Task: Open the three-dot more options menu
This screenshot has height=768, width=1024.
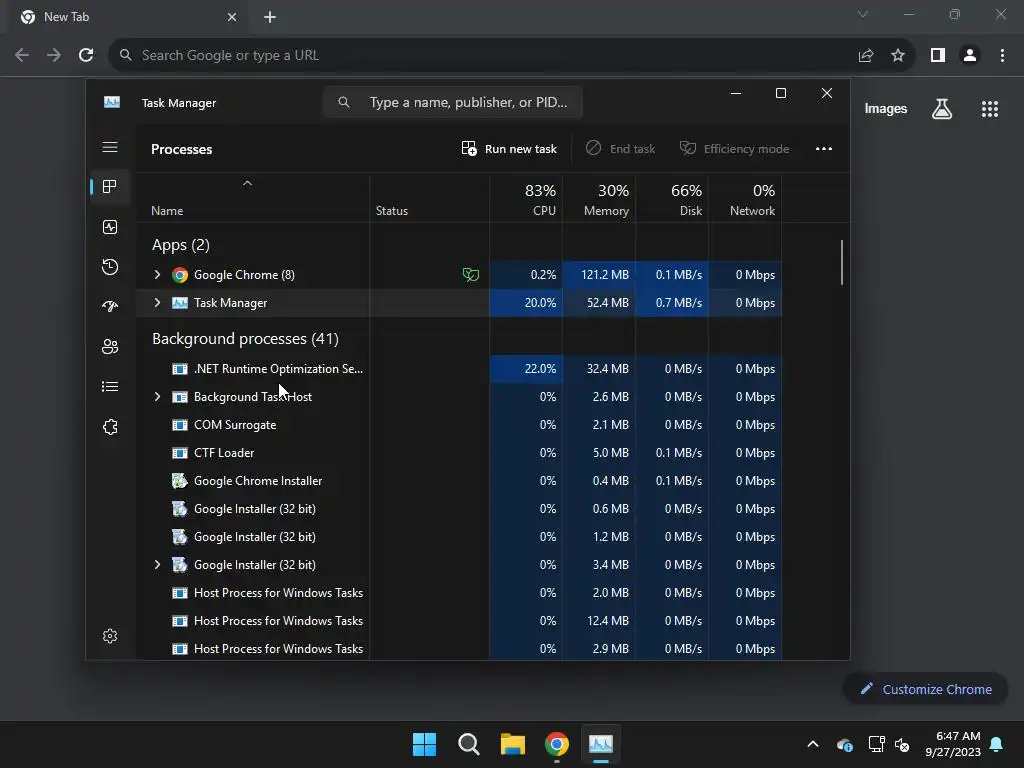Action: pos(824,149)
